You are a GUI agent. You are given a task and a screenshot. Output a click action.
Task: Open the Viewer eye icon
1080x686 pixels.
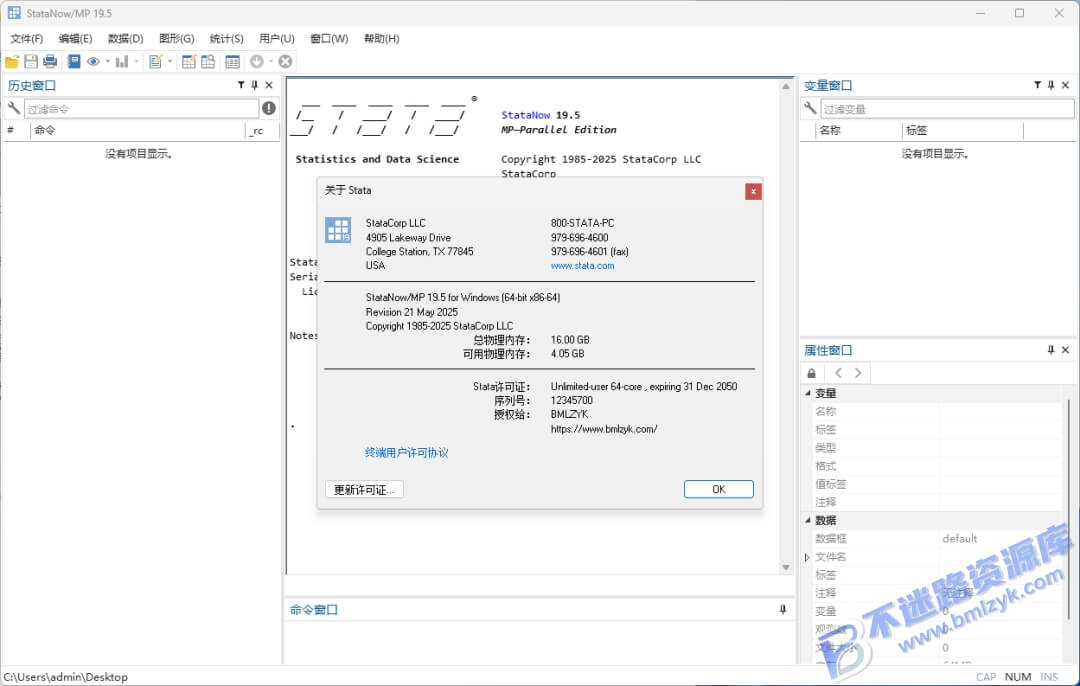click(x=93, y=61)
